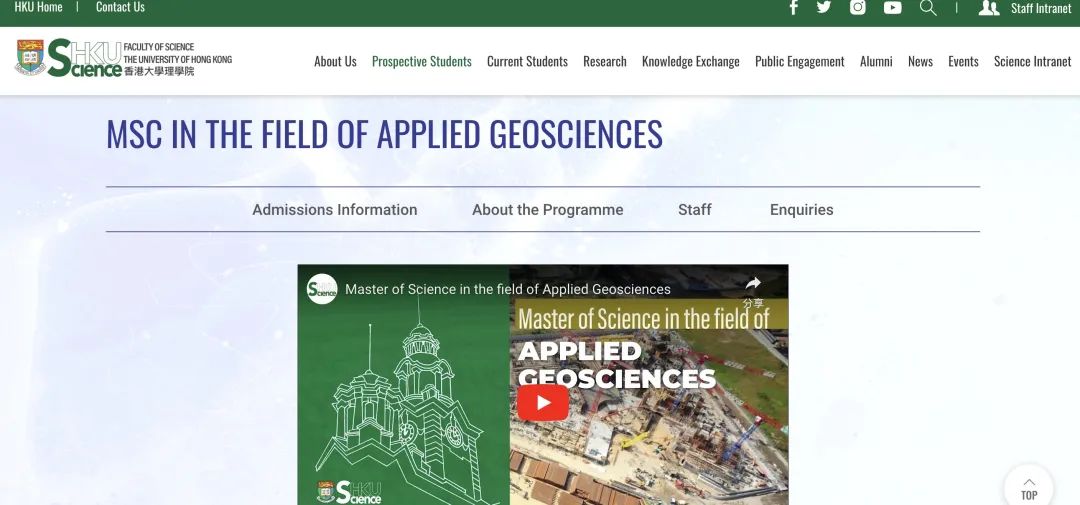Play the Applied Geosciences video
The image size is (1080, 505).
(x=543, y=403)
